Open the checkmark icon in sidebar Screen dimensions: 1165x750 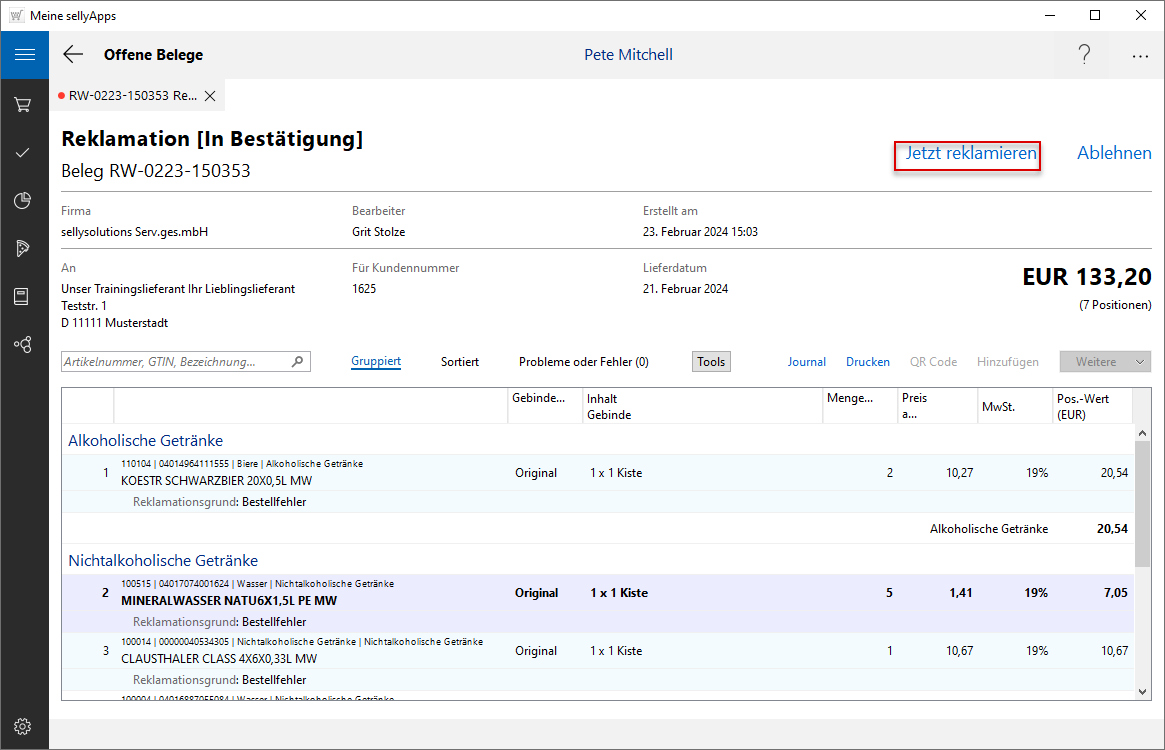coord(23,153)
